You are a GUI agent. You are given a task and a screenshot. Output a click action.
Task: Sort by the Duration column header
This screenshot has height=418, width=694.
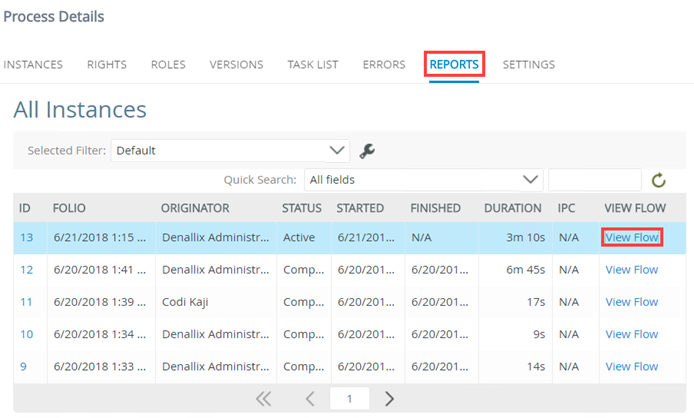point(513,208)
